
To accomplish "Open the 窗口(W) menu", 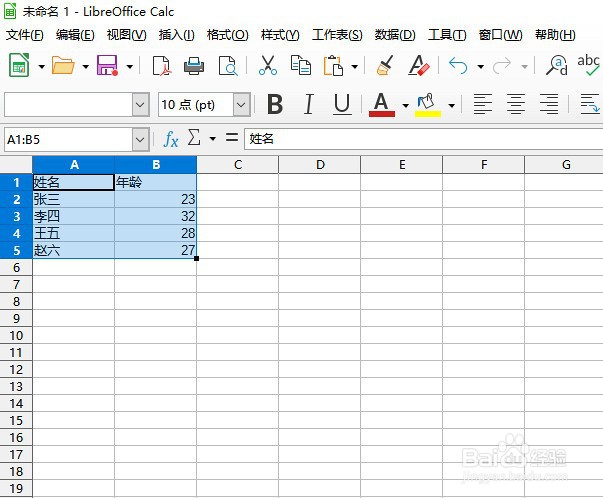I will [x=500, y=35].
